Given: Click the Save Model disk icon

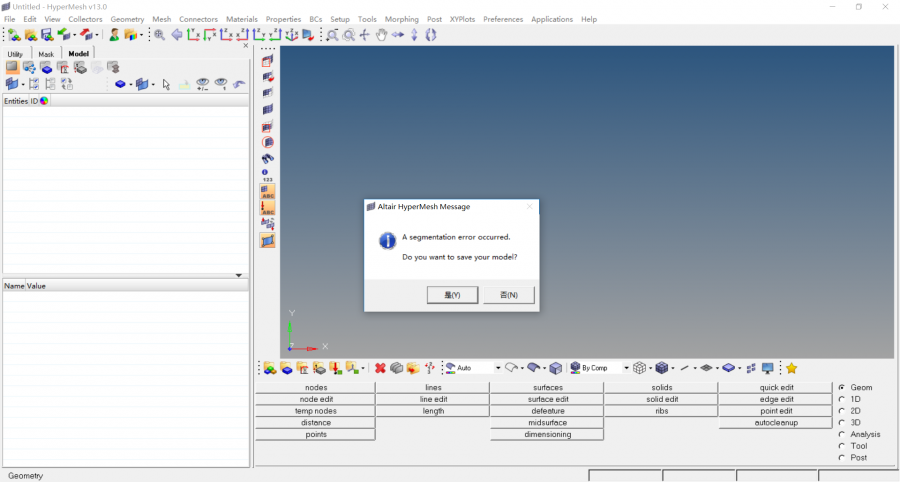Looking at the screenshot, I should (x=47, y=35).
